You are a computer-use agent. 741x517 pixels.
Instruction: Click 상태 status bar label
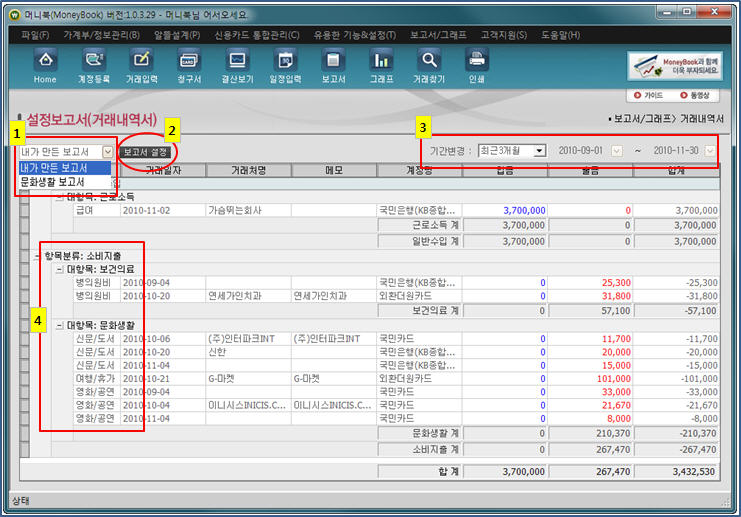click(x=20, y=501)
